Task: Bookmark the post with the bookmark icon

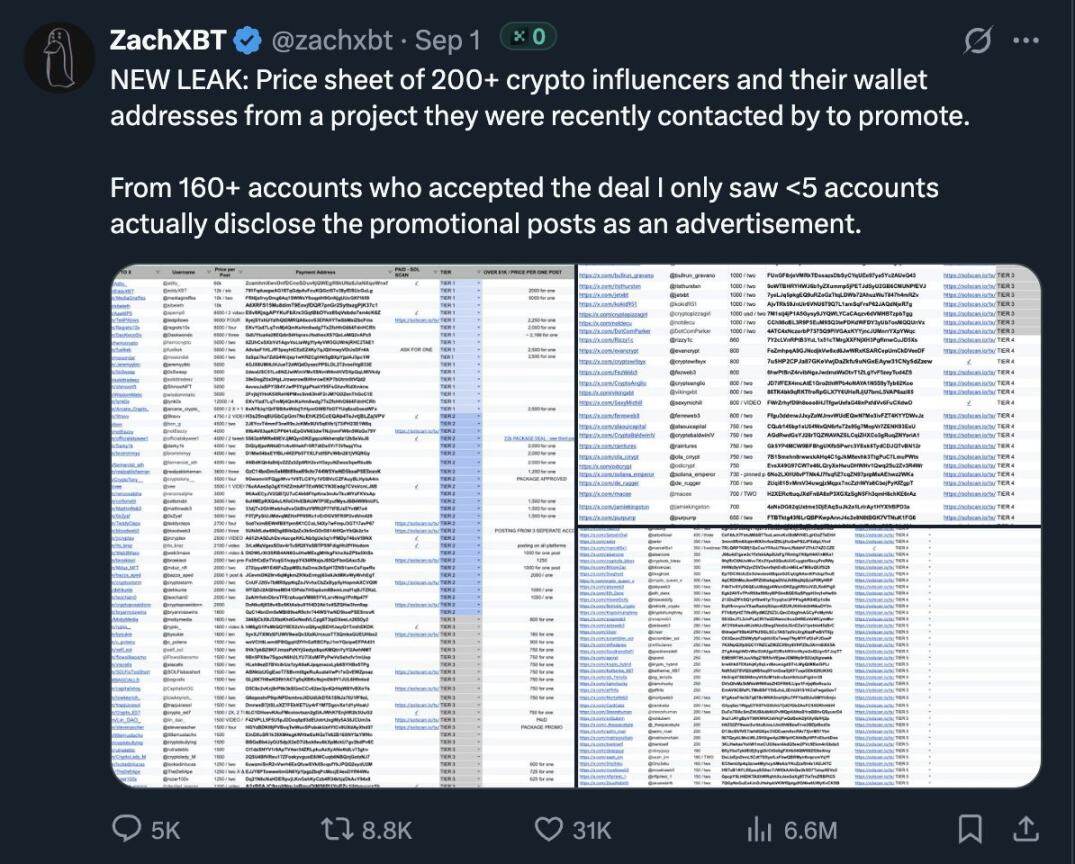Action: pos(969,829)
